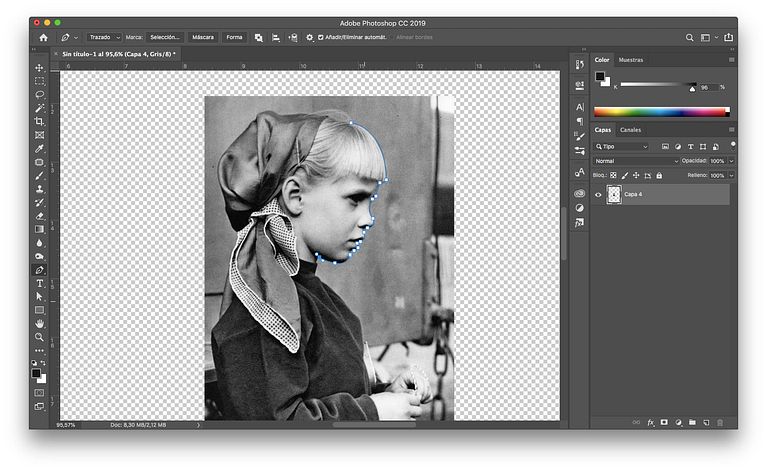
Task: Hide the Capa 4 layer
Action: pos(598,195)
